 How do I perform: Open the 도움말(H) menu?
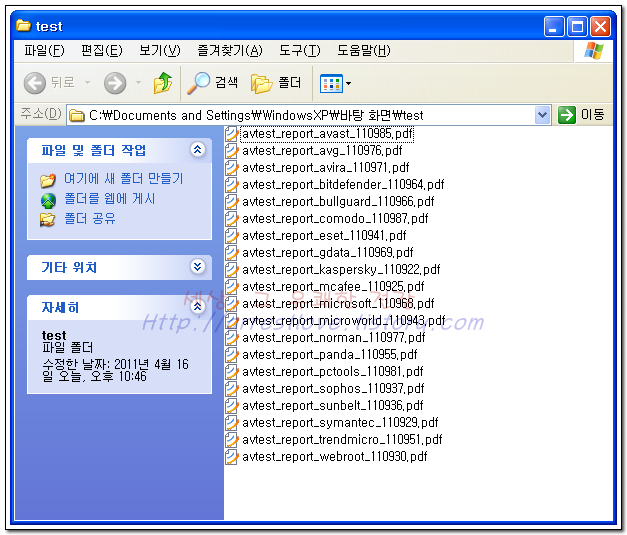[x=364, y=51]
